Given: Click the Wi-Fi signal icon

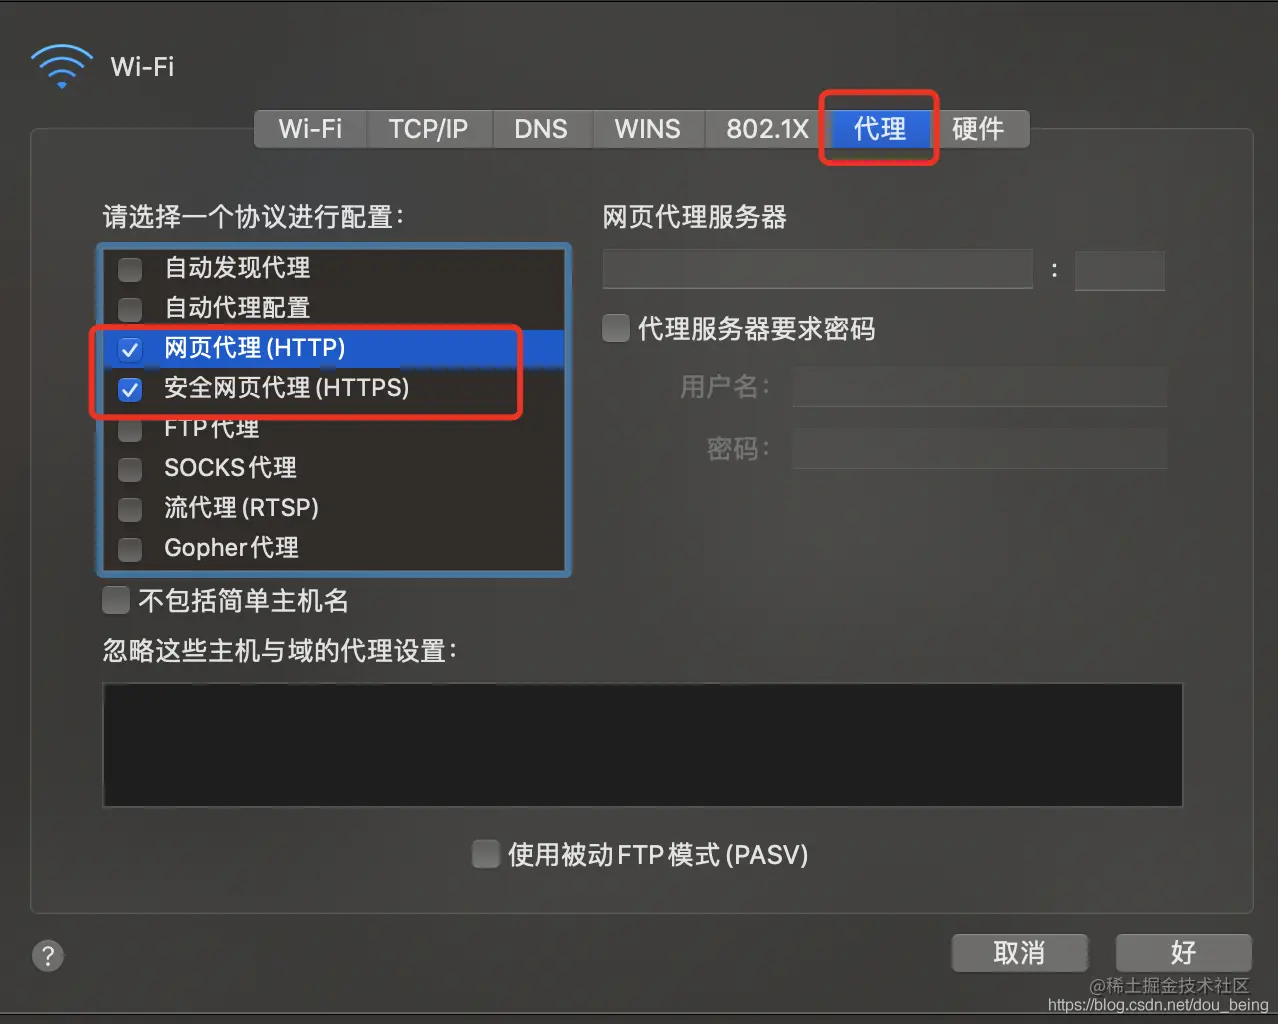Looking at the screenshot, I should coord(61,66).
